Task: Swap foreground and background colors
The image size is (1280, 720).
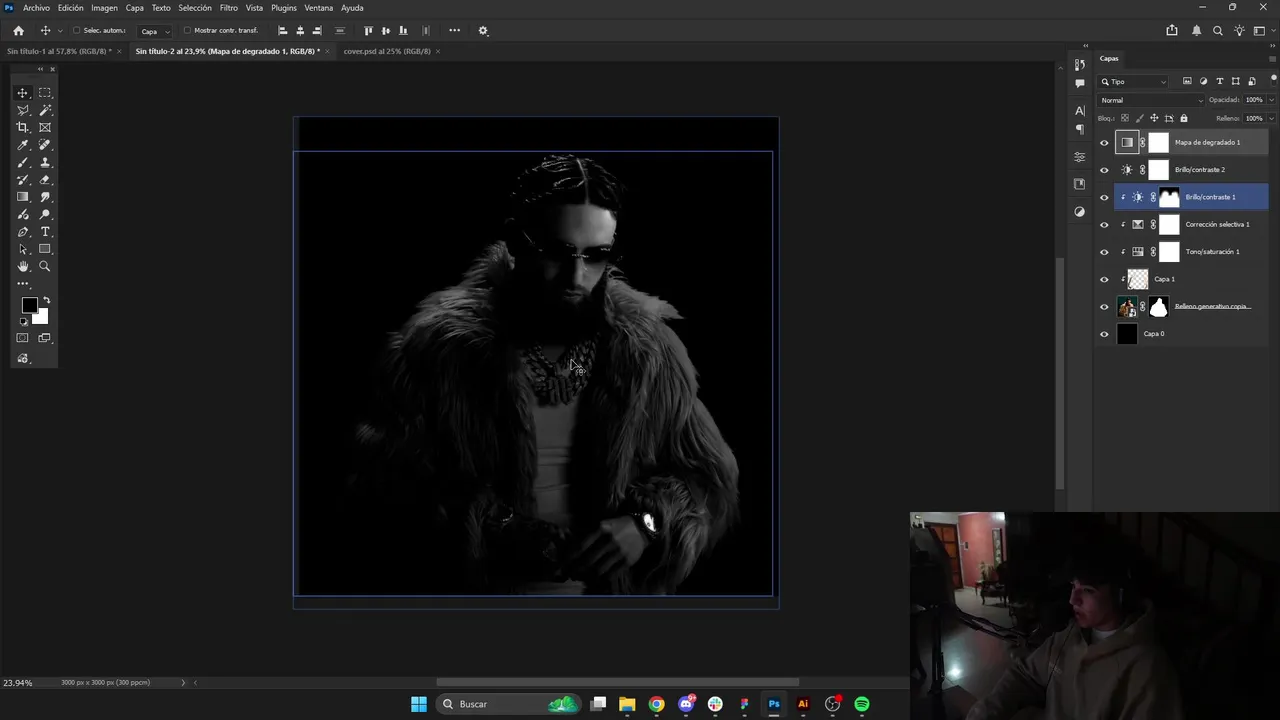Action: click(46, 301)
